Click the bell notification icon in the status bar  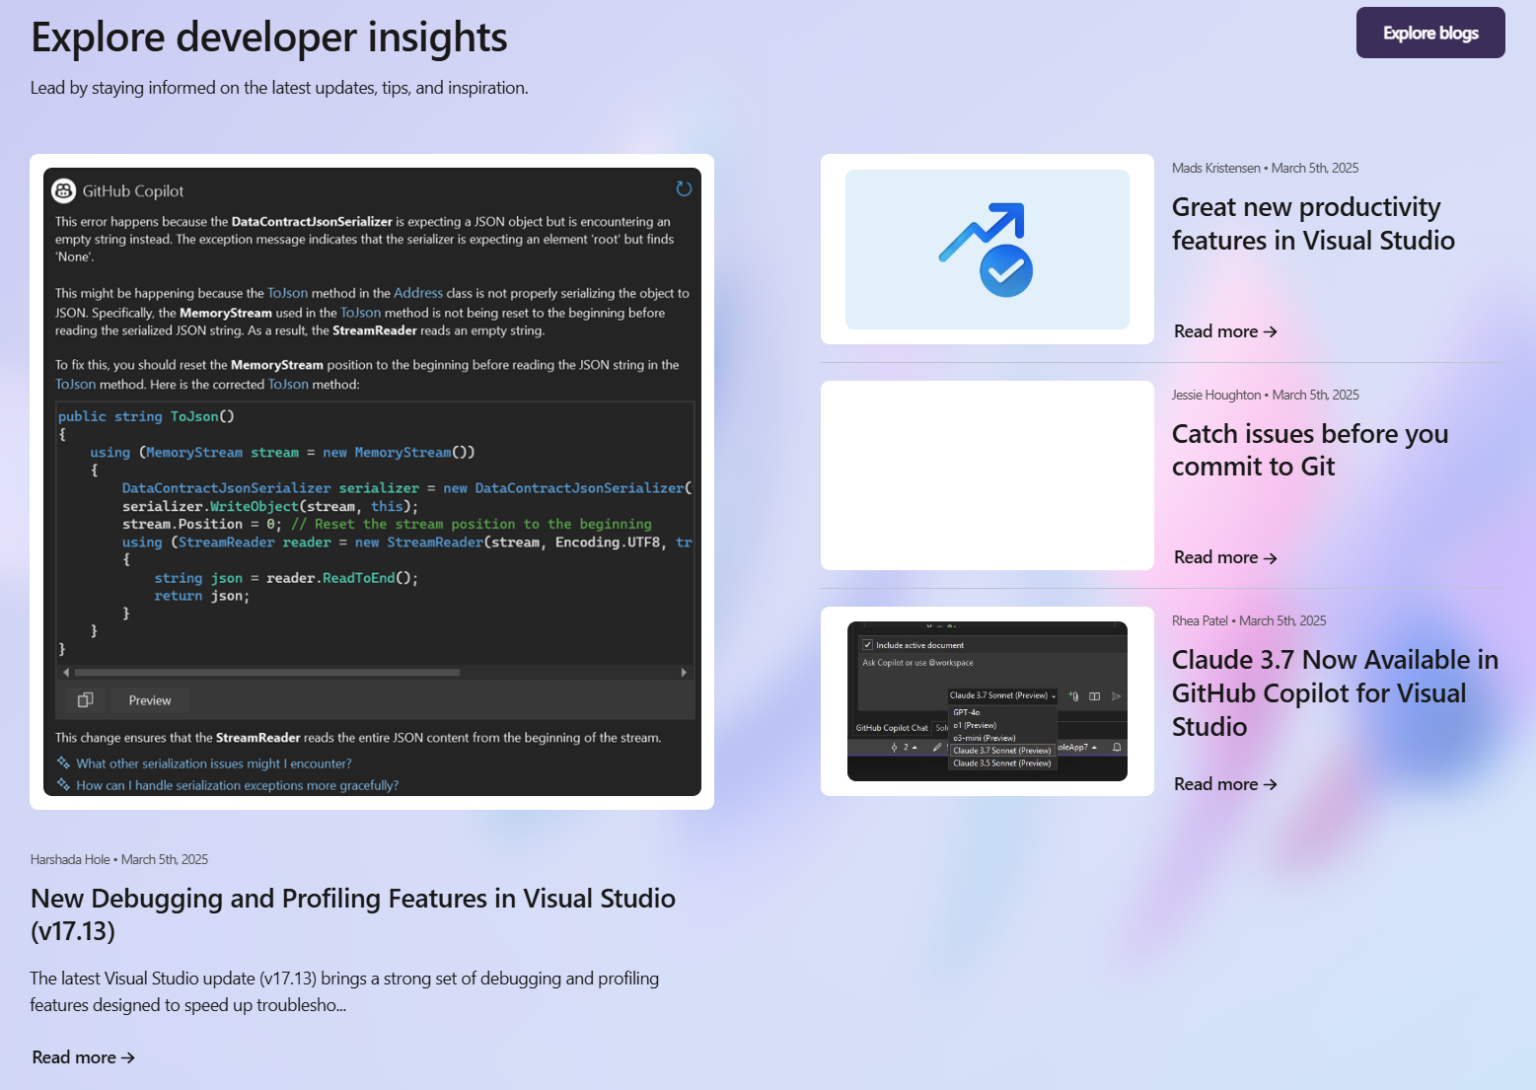coord(1116,747)
